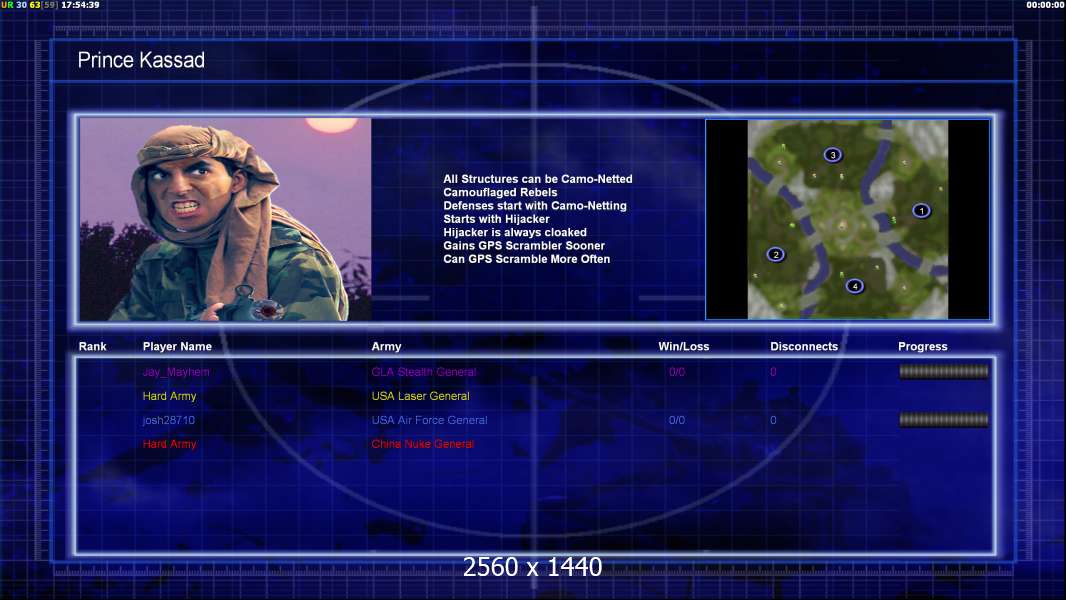Click the map preview image

[848, 219]
